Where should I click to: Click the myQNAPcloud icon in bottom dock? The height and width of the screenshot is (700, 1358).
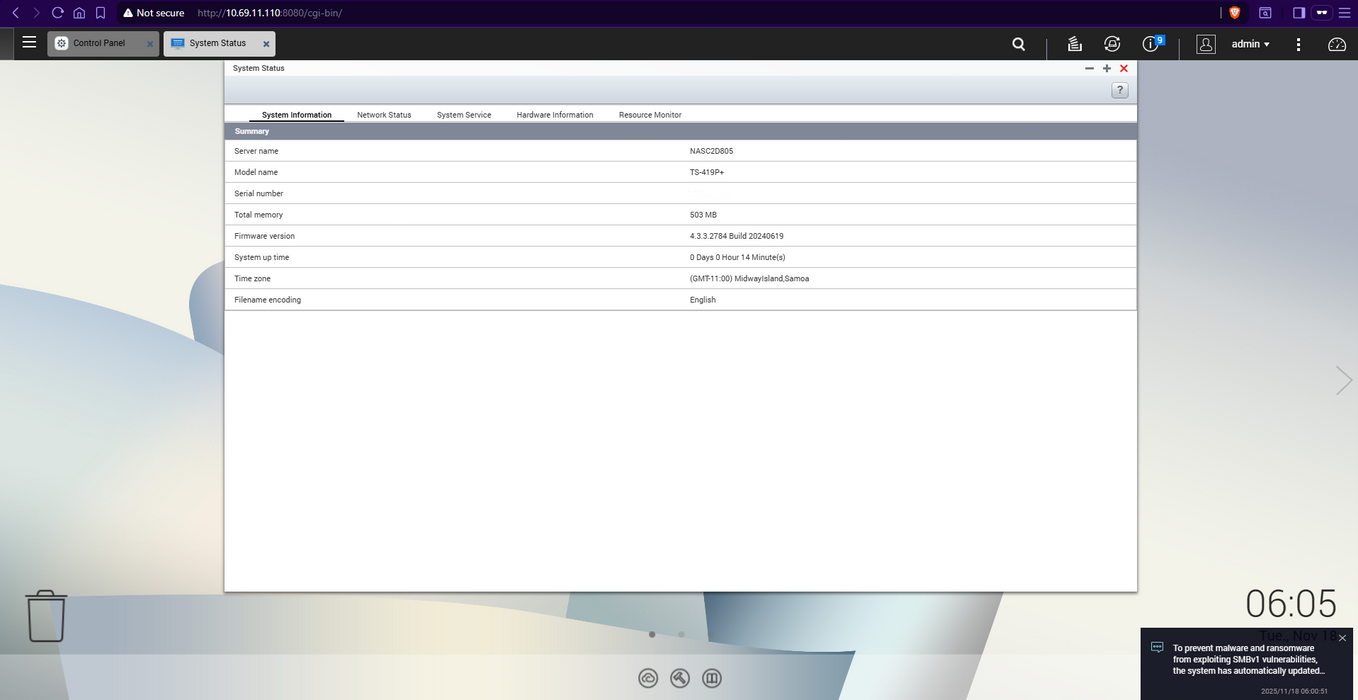[x=648, y=678]
